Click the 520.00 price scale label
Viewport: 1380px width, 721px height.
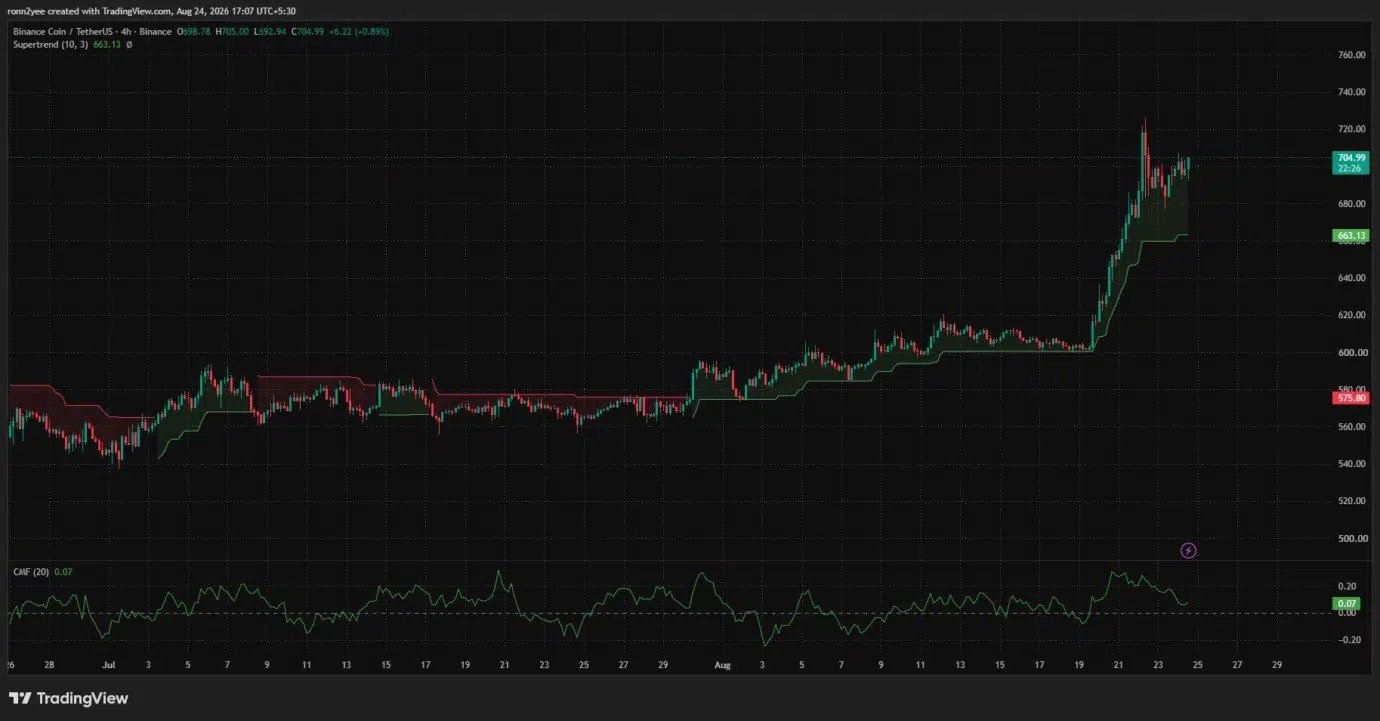(x=1351, y=501)
